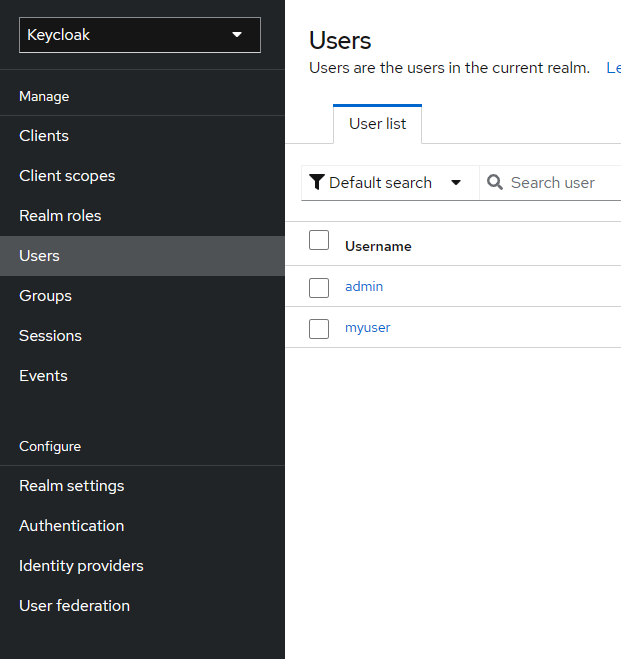Click the search magnifier icon
621x659 pixels.
click(494, 182)
